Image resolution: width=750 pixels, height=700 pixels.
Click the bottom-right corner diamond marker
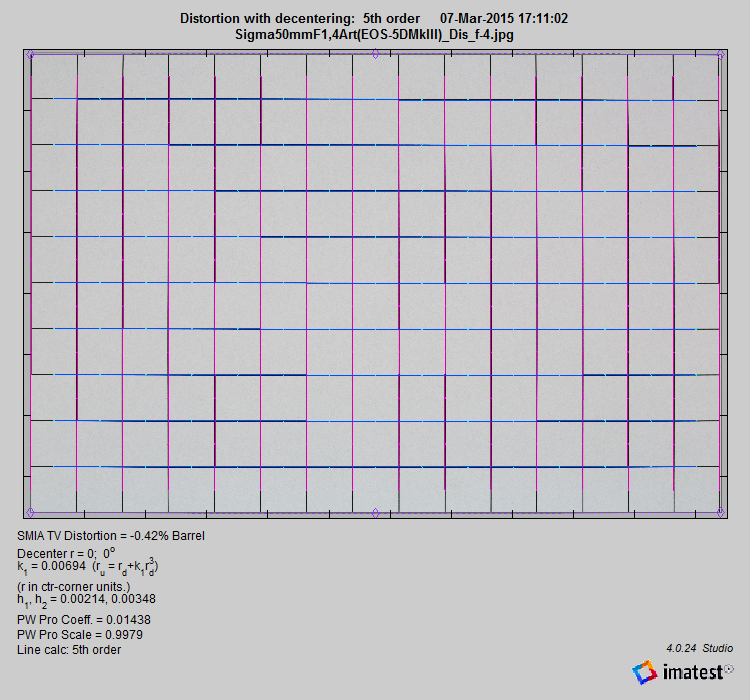tap(720, 513)
